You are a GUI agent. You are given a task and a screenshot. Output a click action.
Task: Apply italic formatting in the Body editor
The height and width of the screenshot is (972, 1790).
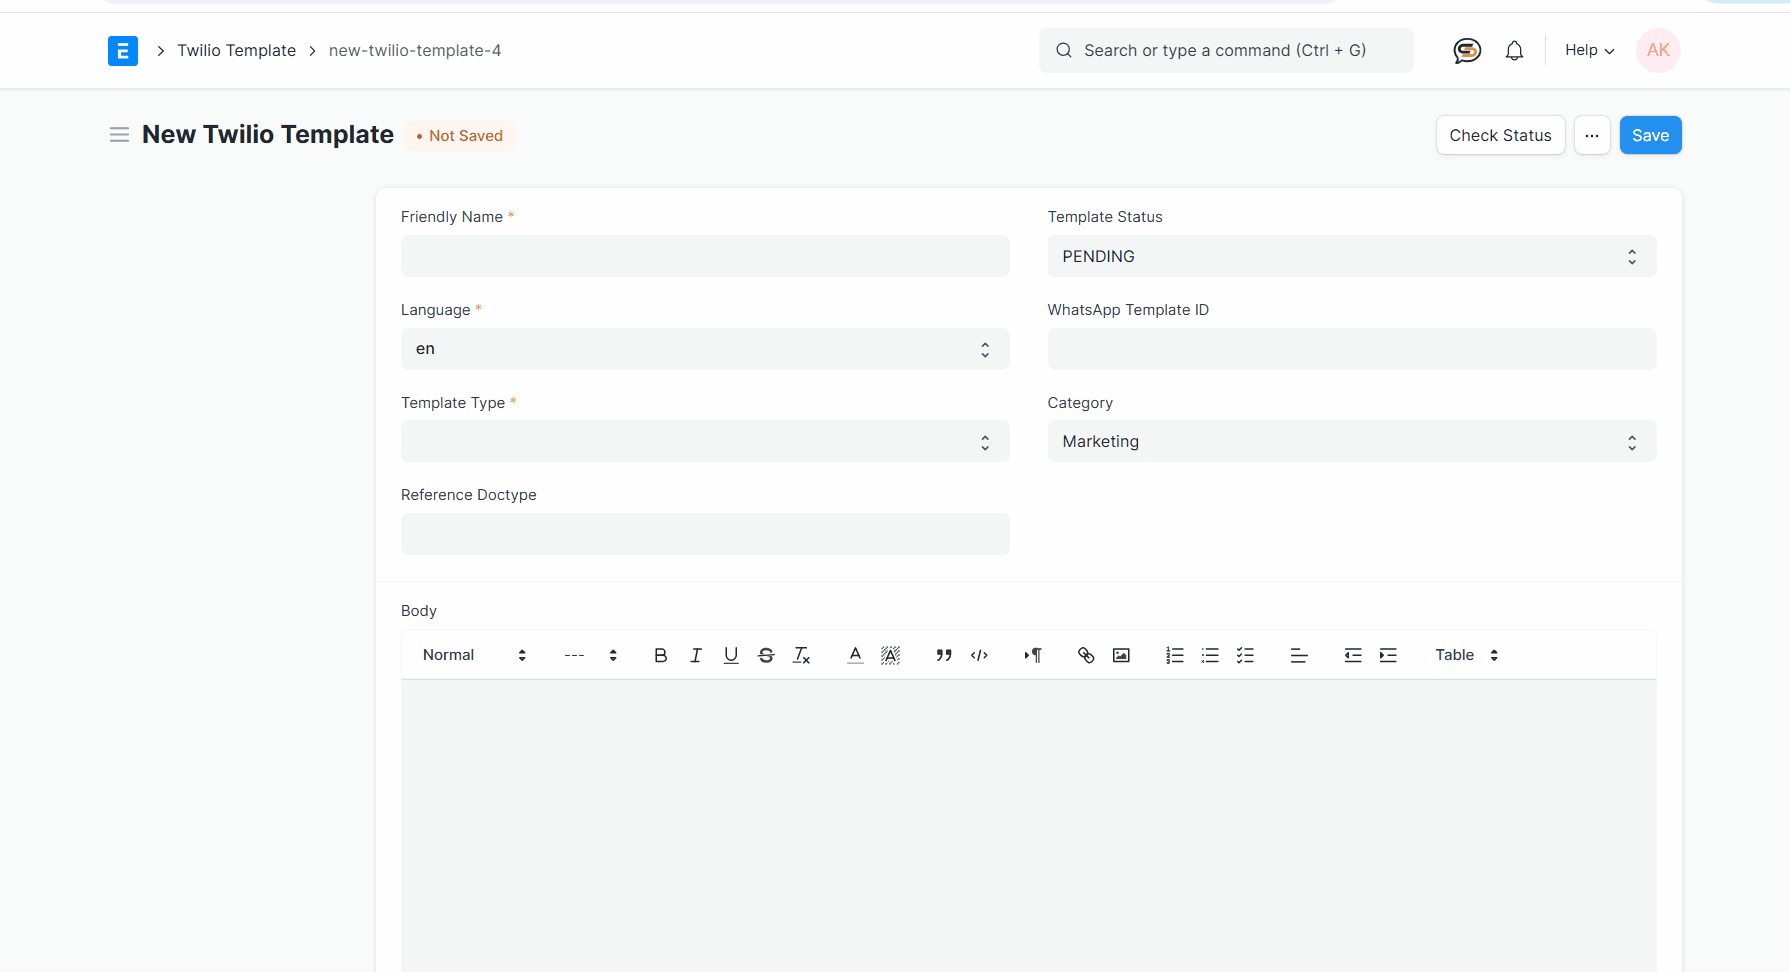click(696, 655)
